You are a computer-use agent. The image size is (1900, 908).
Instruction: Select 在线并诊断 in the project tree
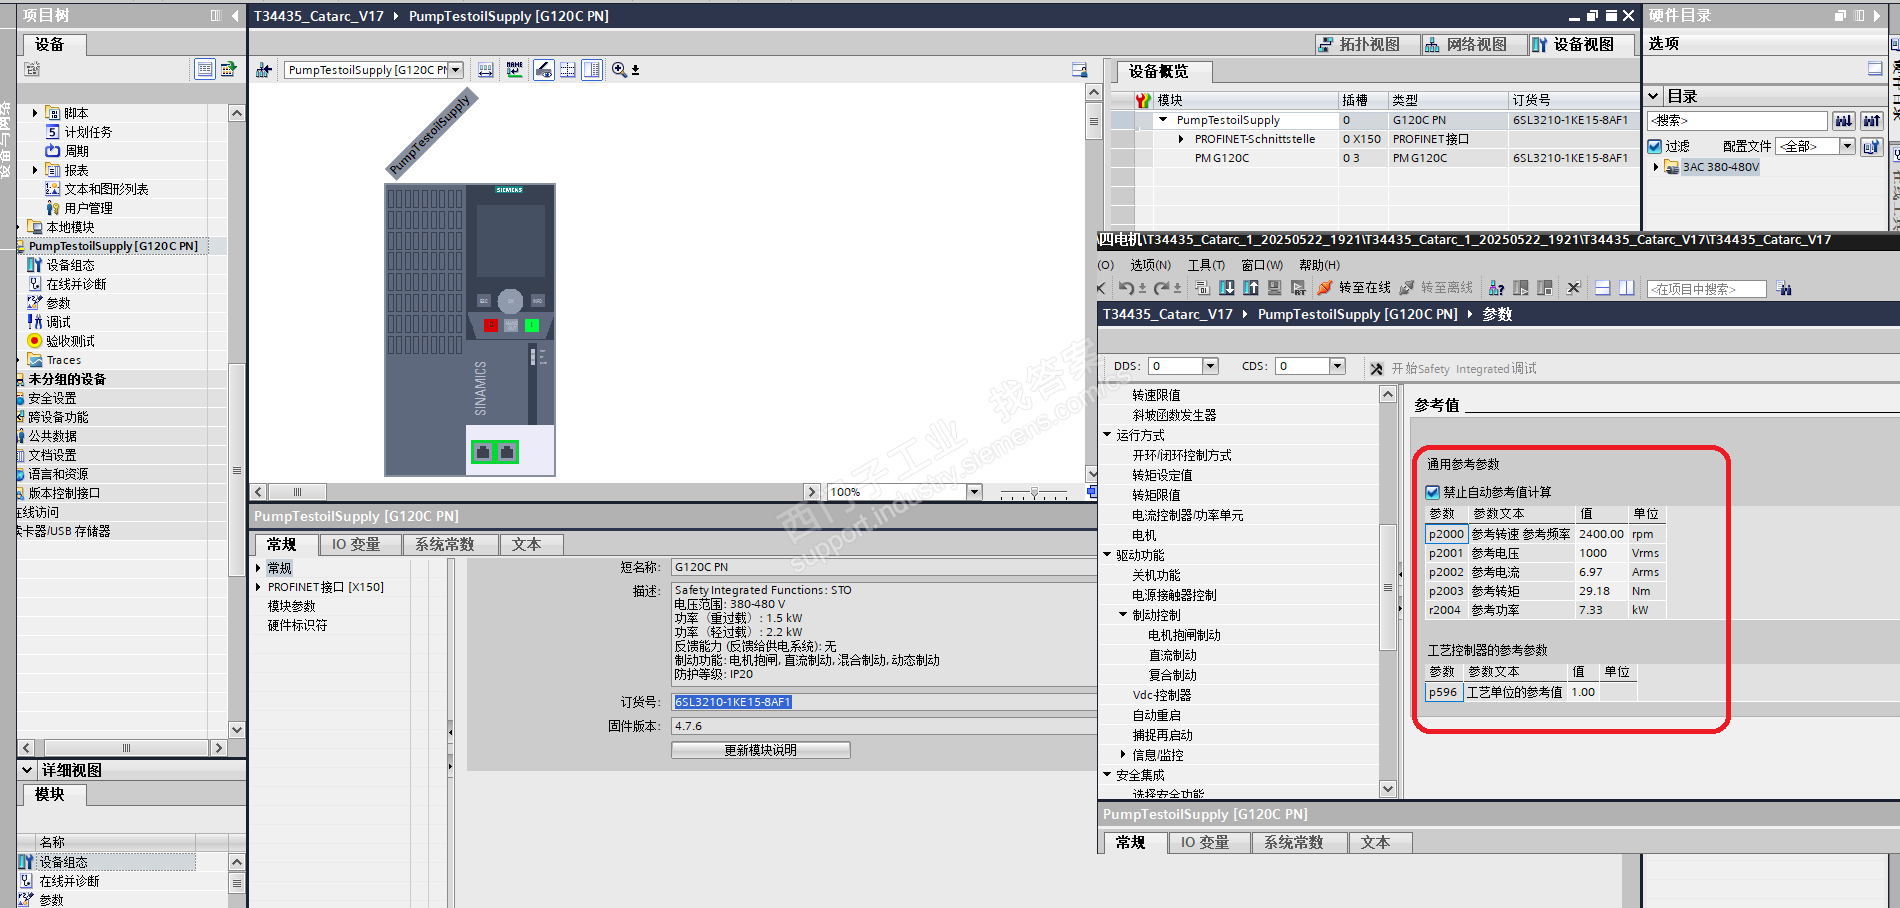pyautogui.click(x=77, y=284)
